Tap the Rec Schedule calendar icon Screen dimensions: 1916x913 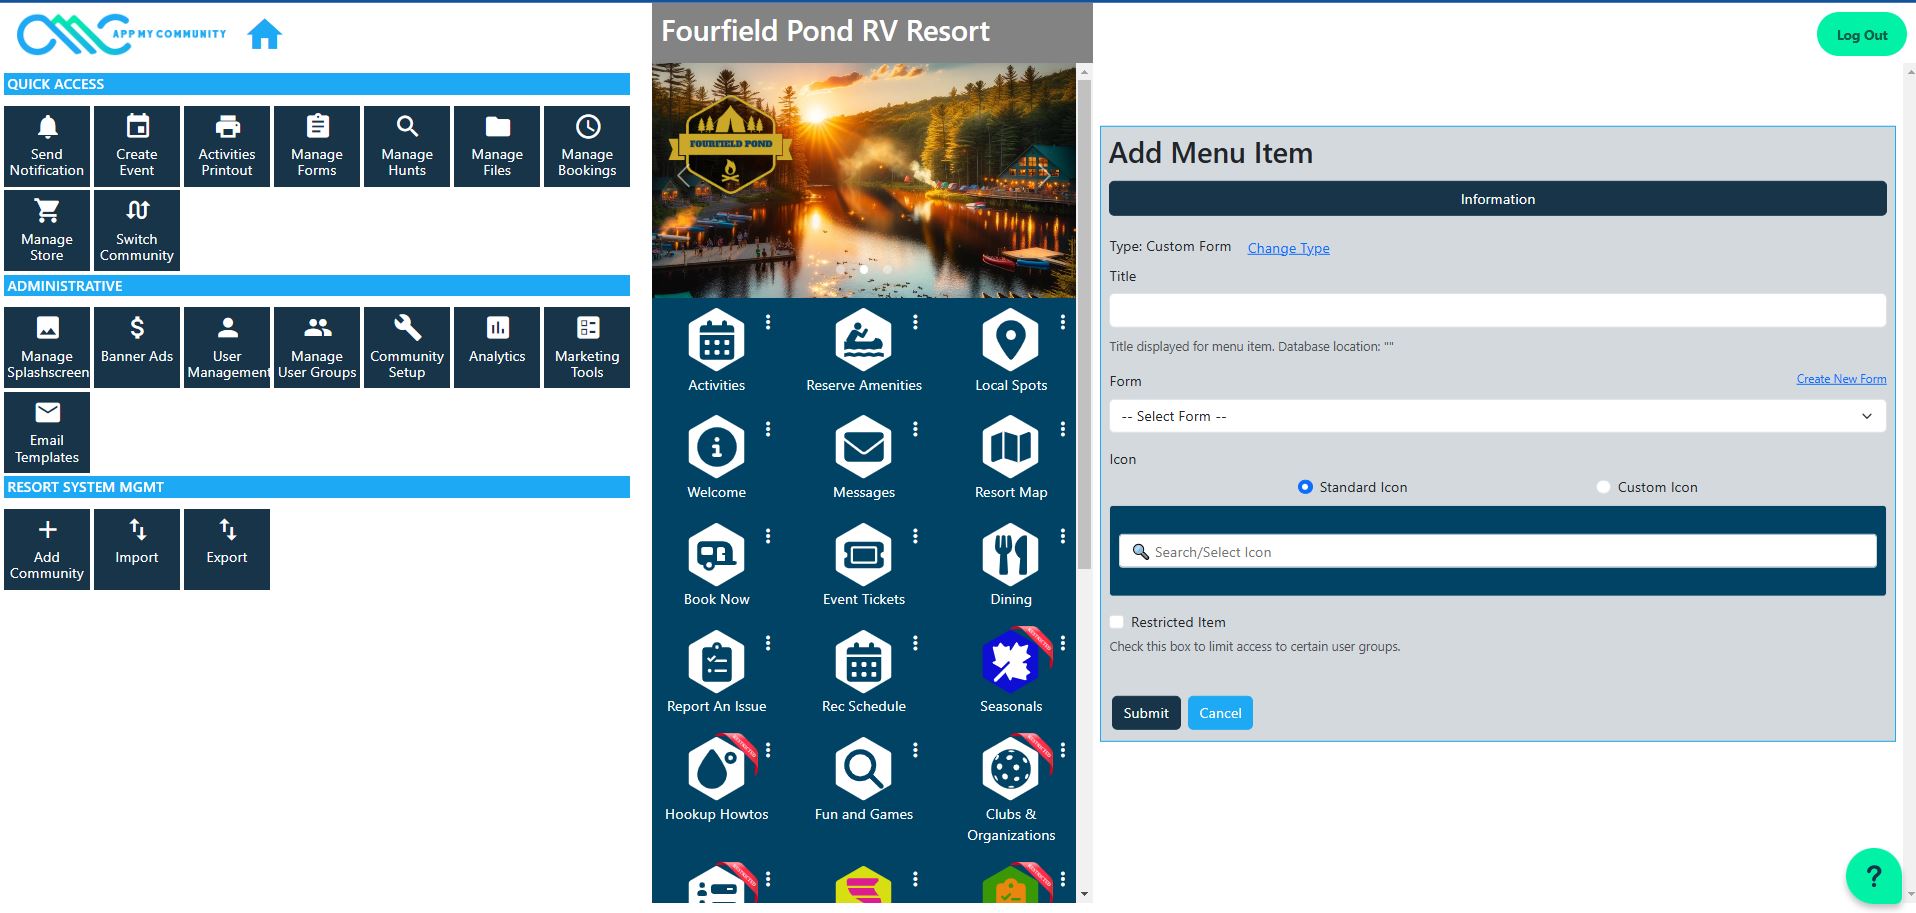coord(864,661)
